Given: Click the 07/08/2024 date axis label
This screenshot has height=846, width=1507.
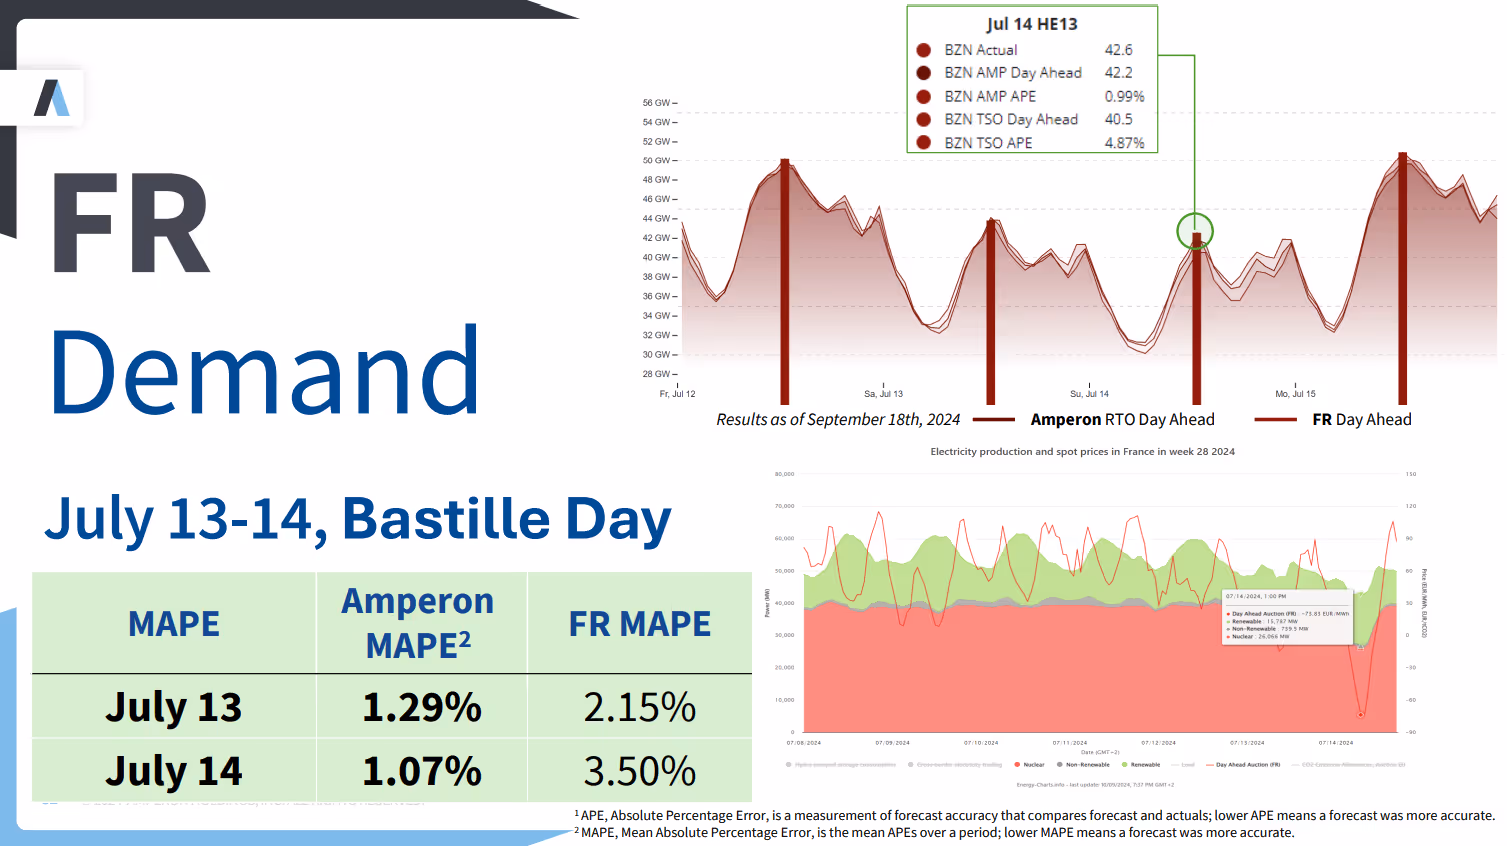Looking at the screenshot, I should [804, 743].
